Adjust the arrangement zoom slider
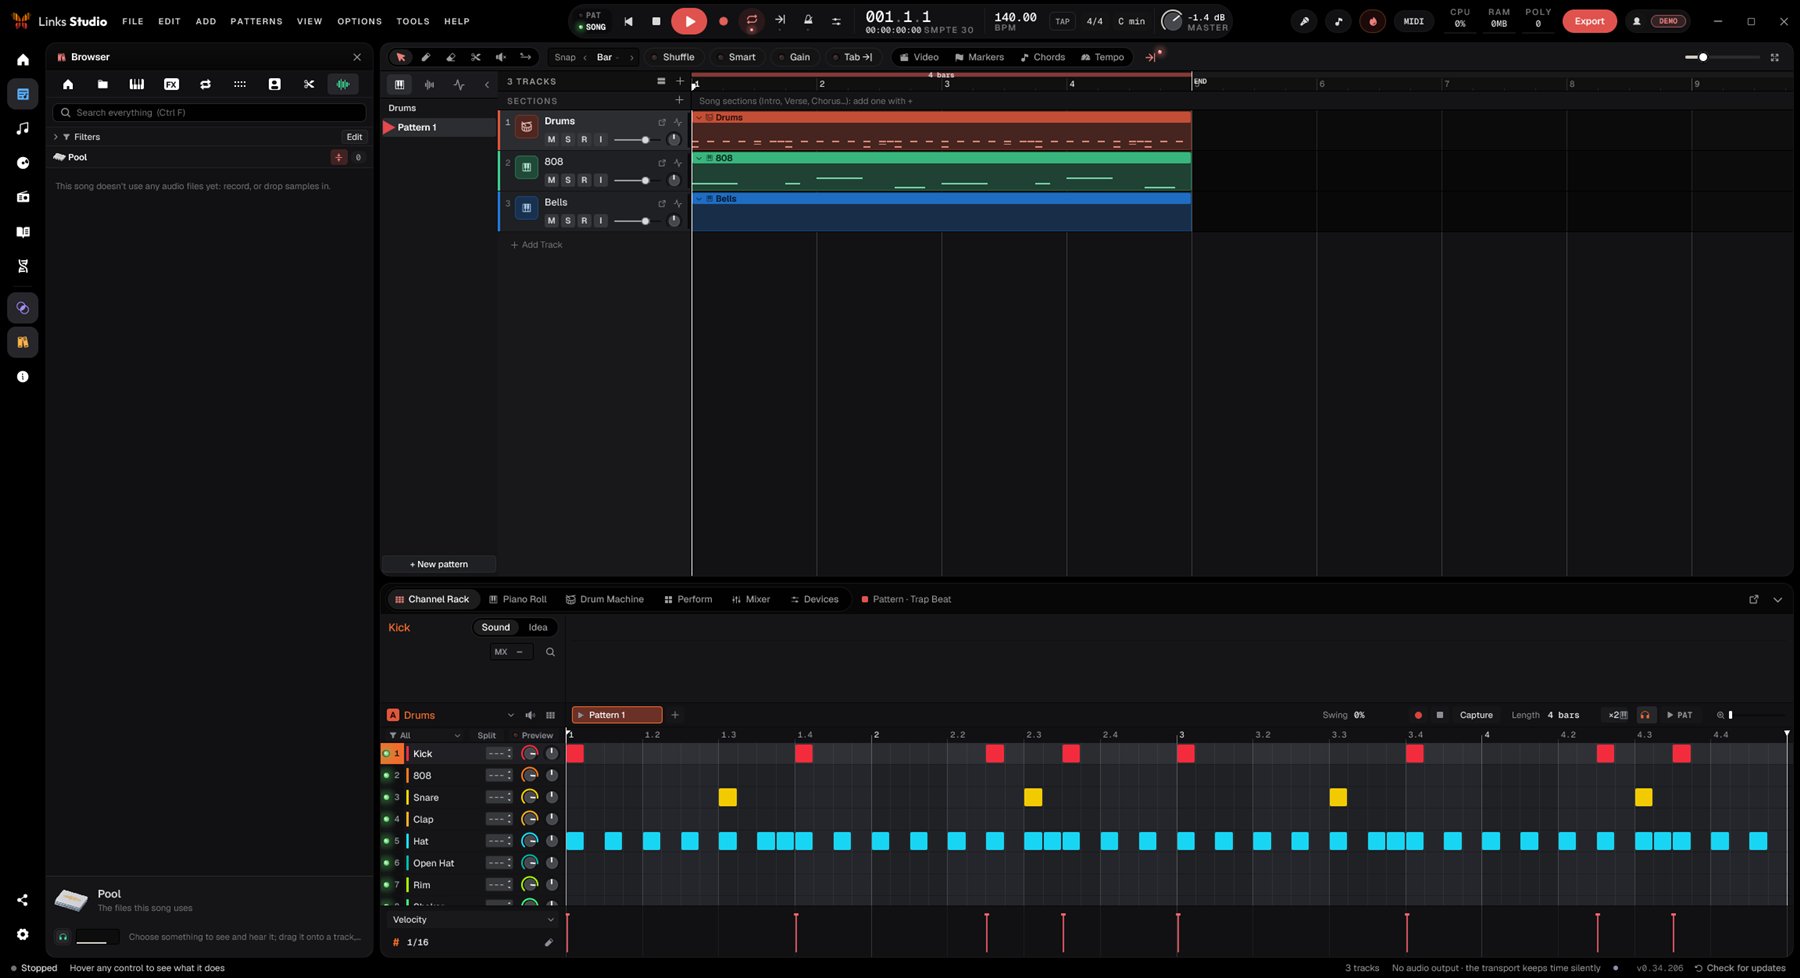This screenshot has height=978, width=1800. coord(1721,57)
